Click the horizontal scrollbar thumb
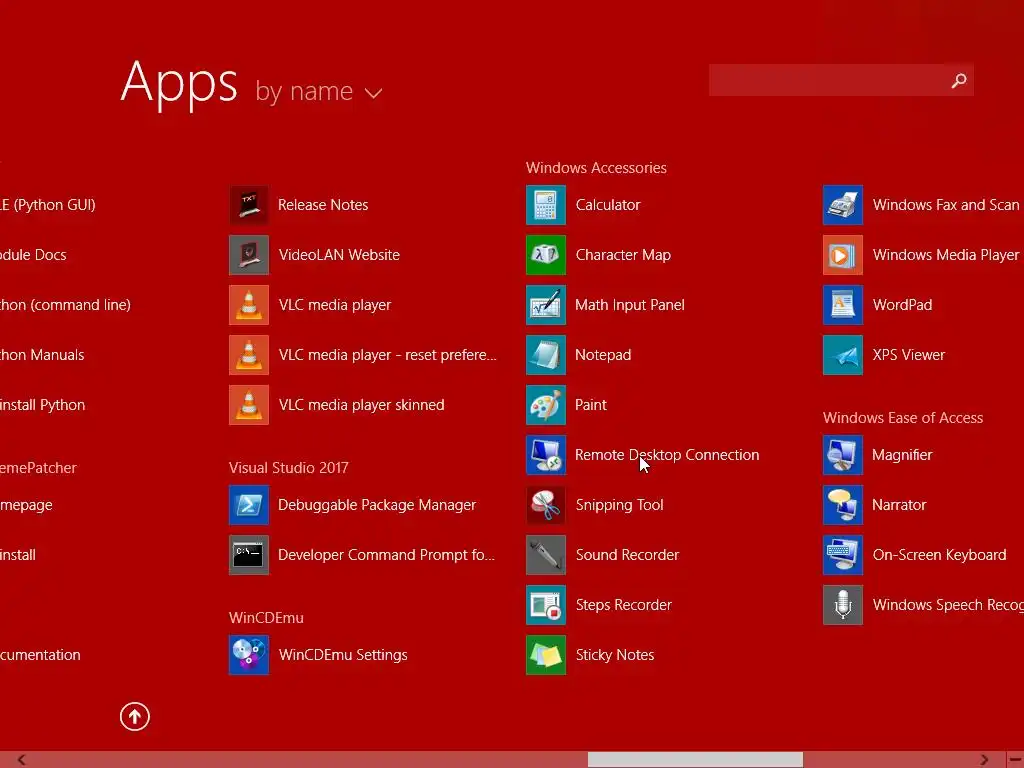 click(x=695, y=760)
